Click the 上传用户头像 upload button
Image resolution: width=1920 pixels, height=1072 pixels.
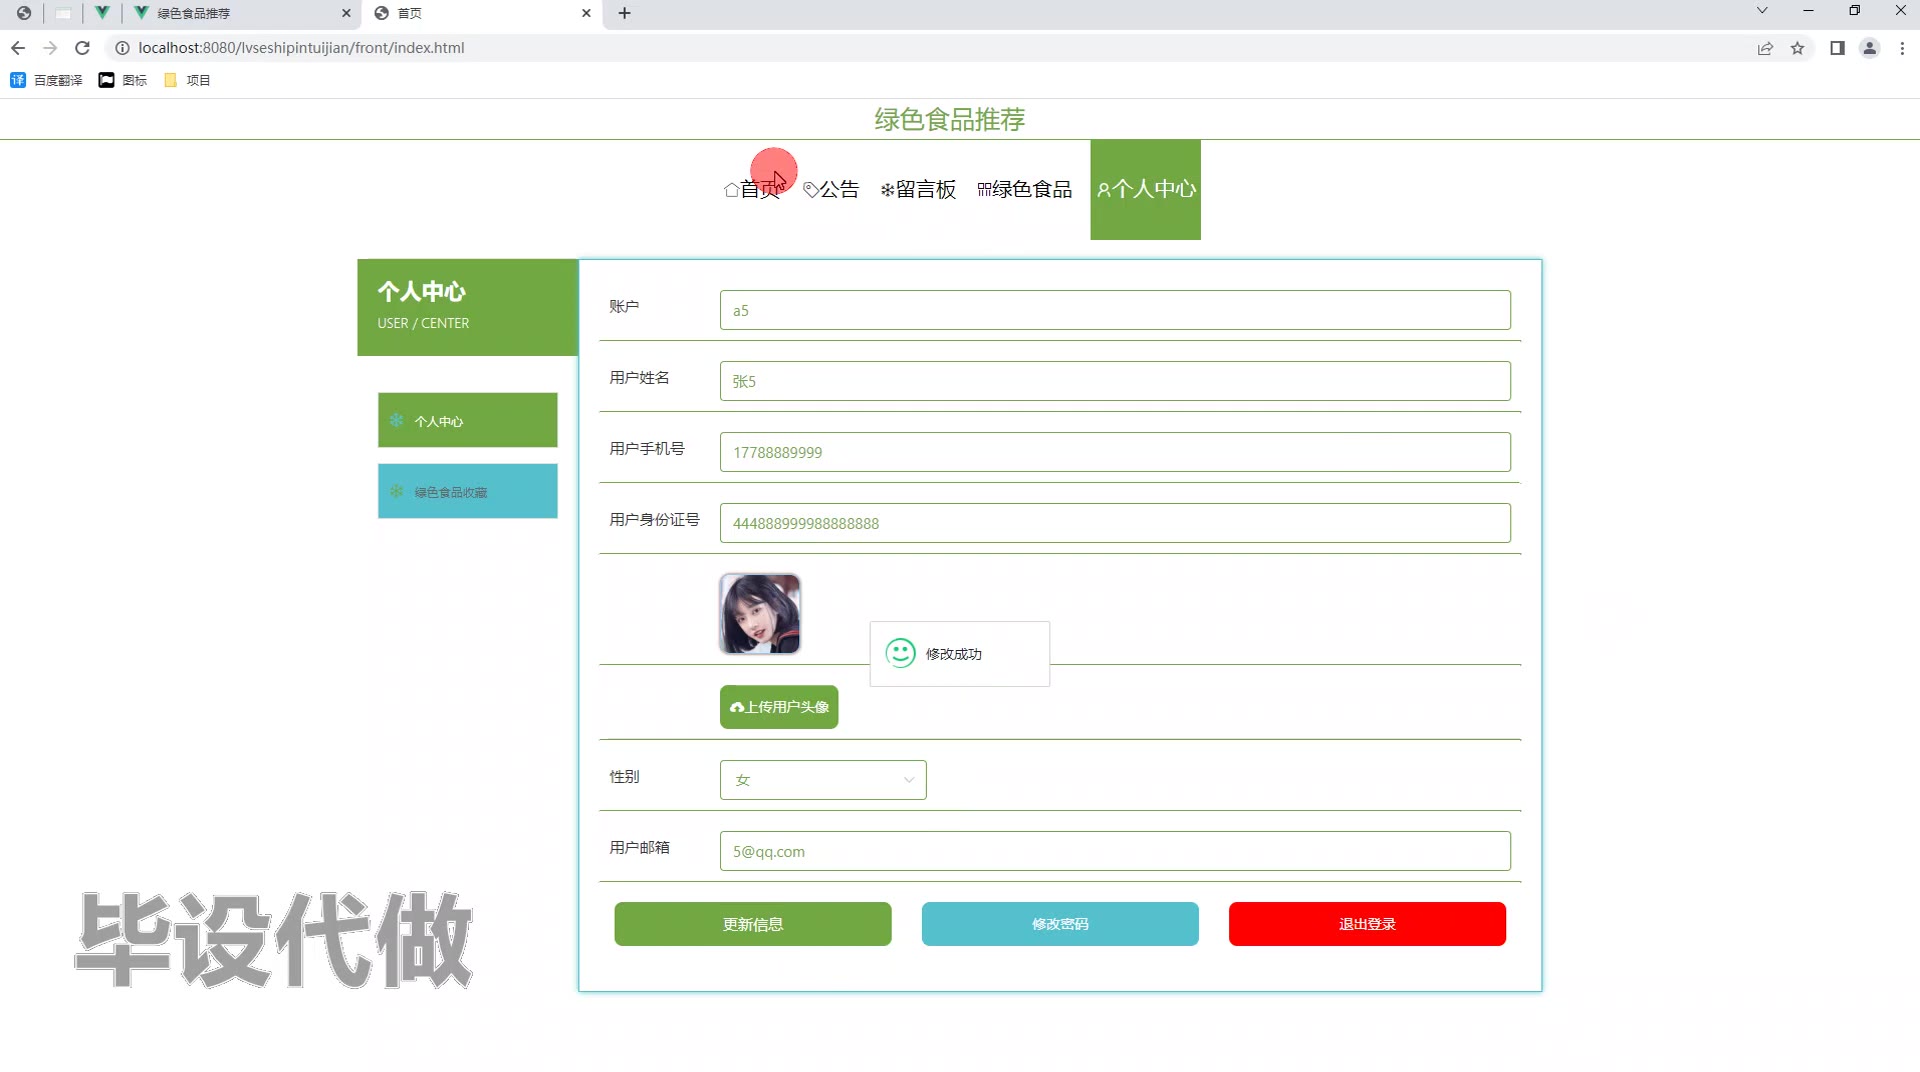coord(779,707)
